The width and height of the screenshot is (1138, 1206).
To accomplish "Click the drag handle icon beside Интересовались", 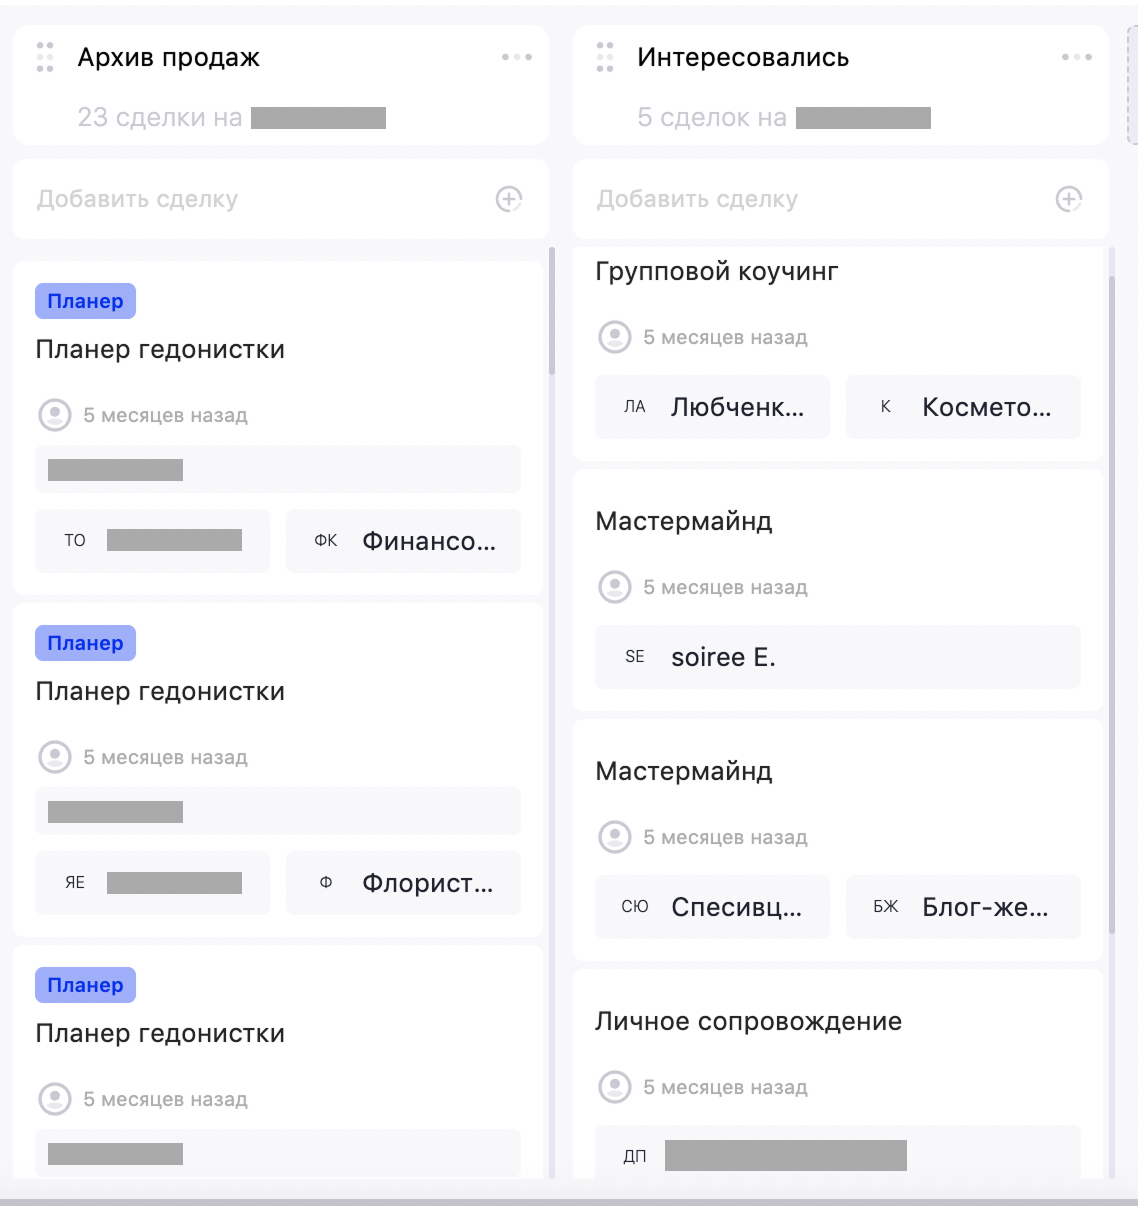I will click(604, 57).
